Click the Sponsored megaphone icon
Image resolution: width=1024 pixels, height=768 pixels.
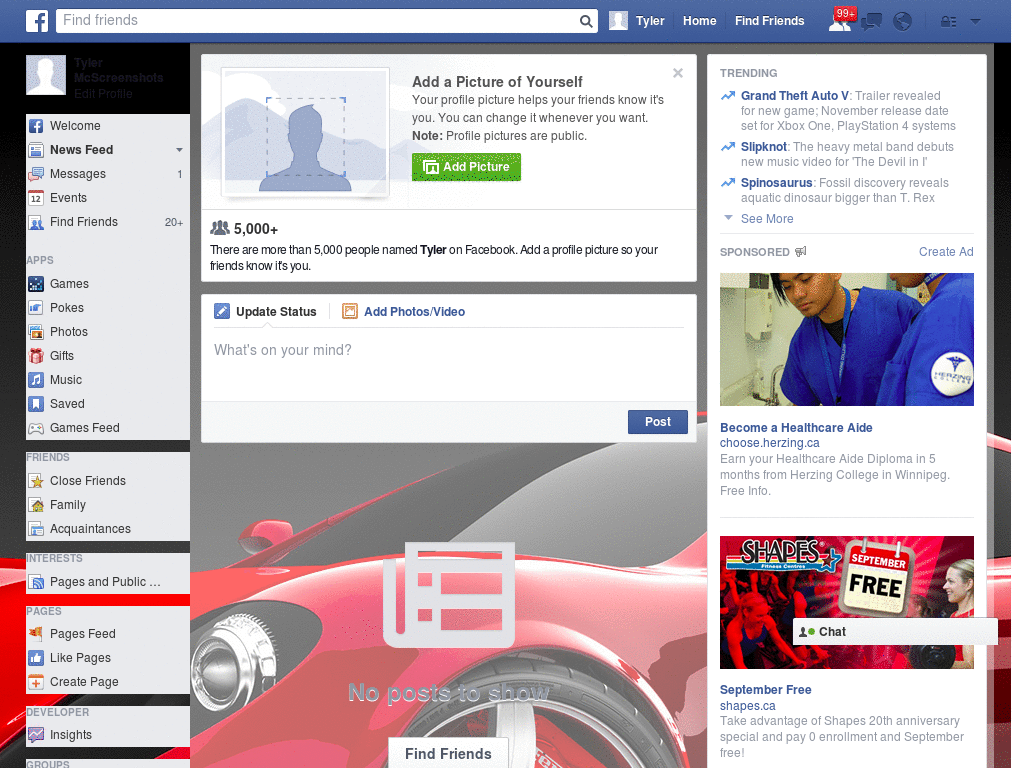(801, 251)
